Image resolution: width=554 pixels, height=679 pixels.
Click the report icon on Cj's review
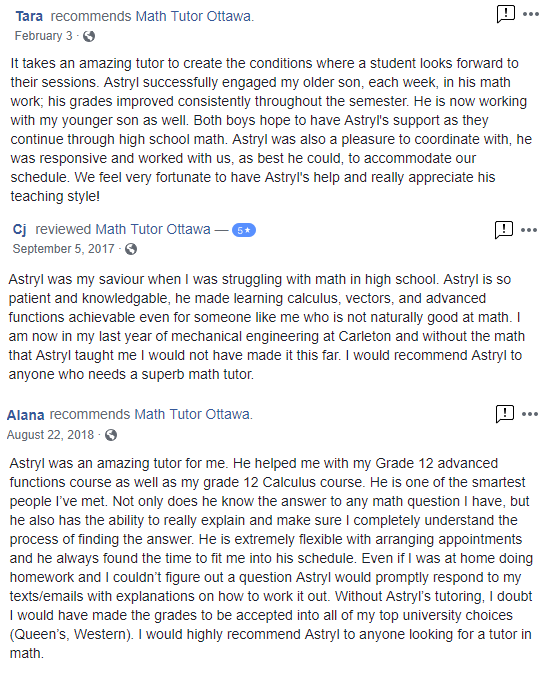504,230
